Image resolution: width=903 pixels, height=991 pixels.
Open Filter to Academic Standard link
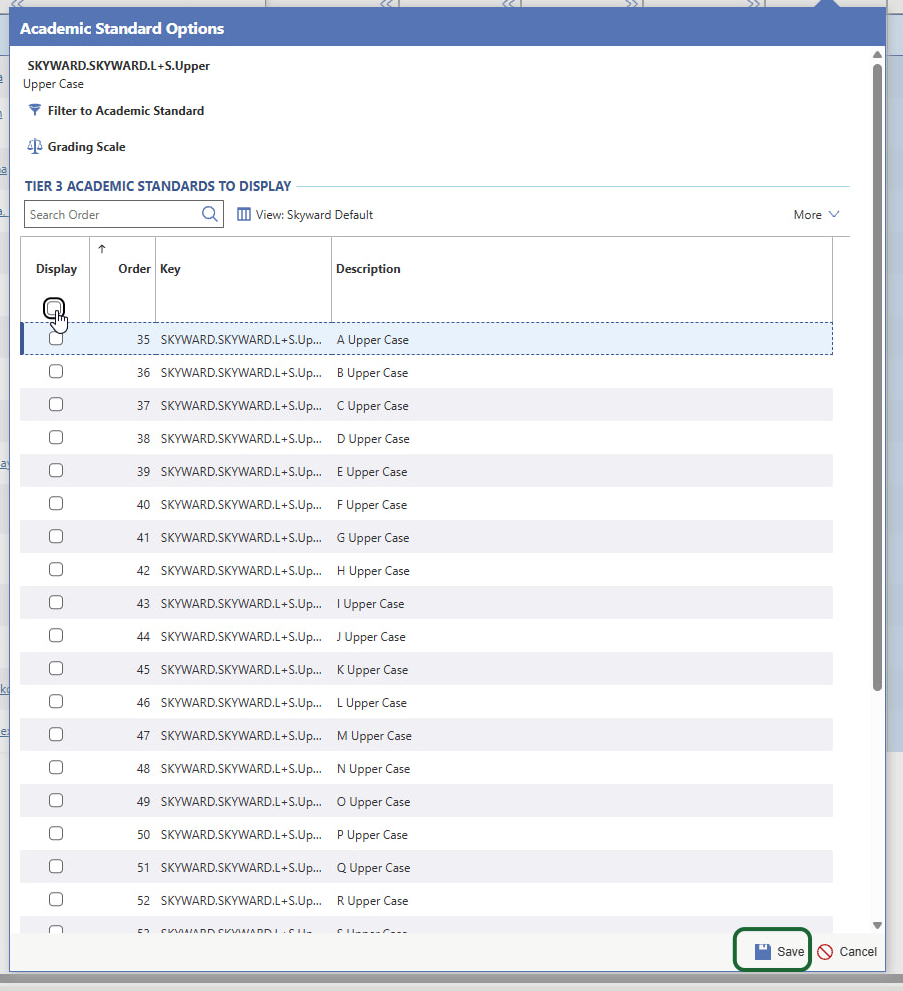pyautogui.click(x=126, y=111)
